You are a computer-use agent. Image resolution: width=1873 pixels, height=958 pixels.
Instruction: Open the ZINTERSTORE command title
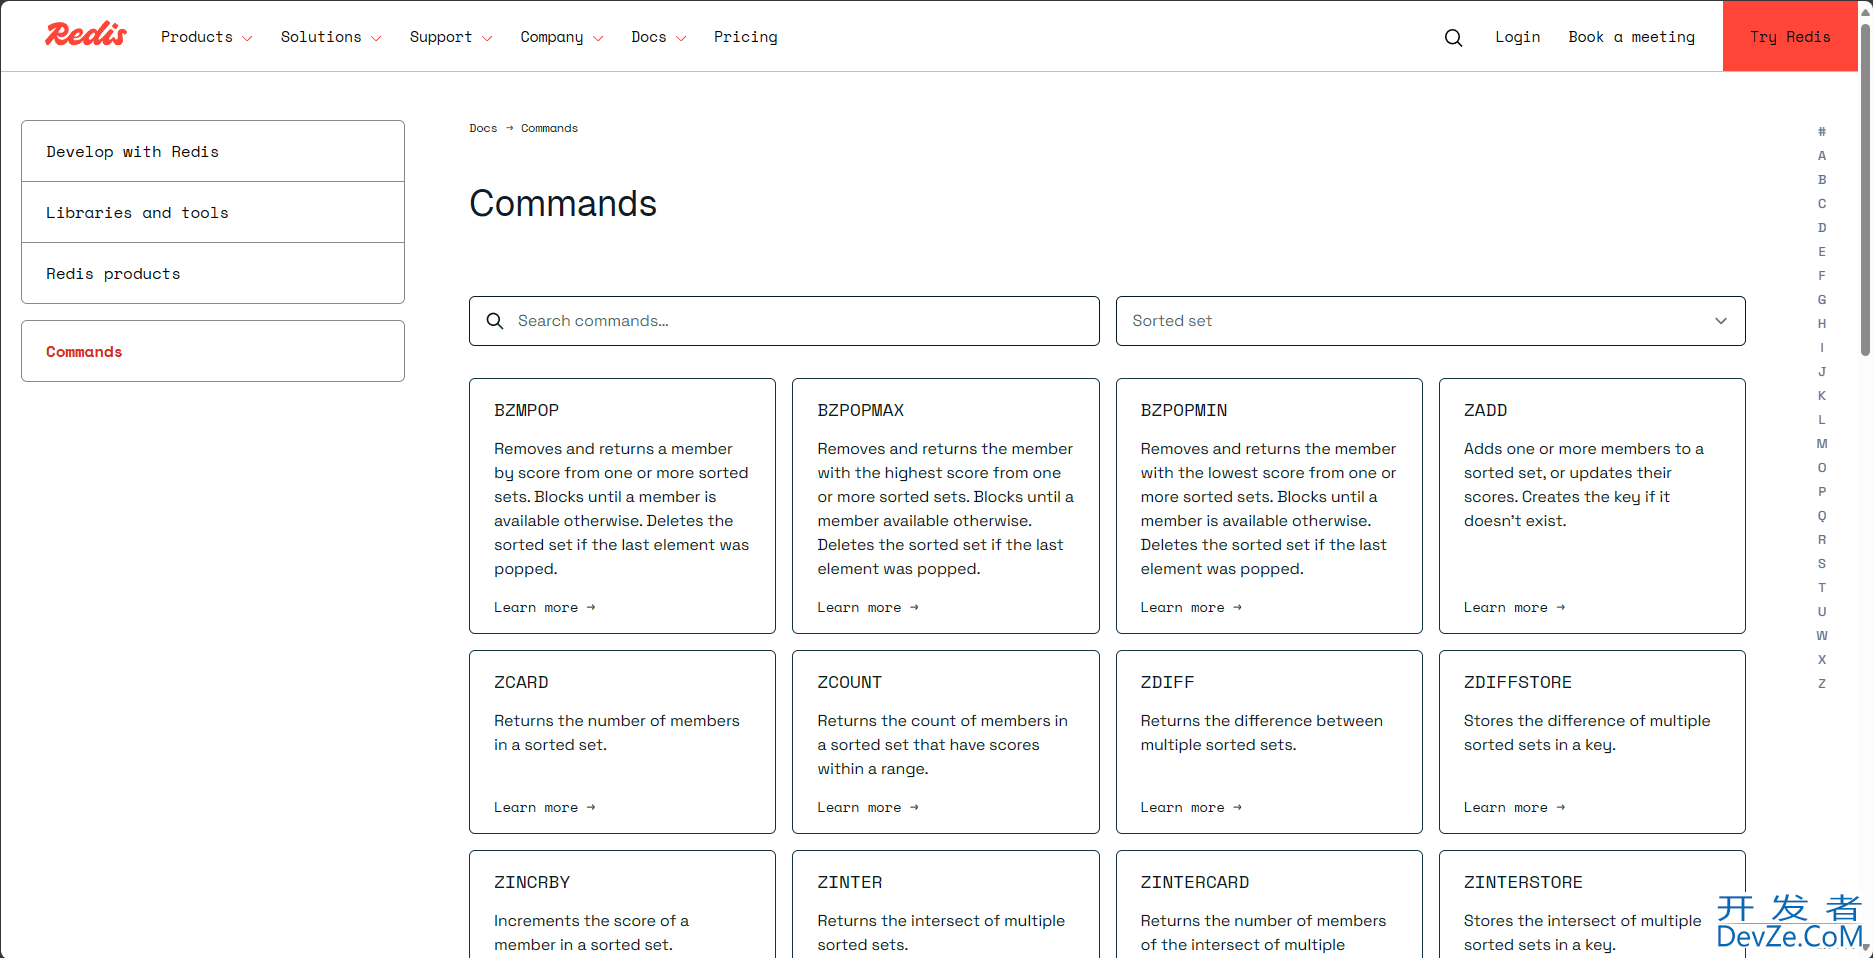(1523, 882)
